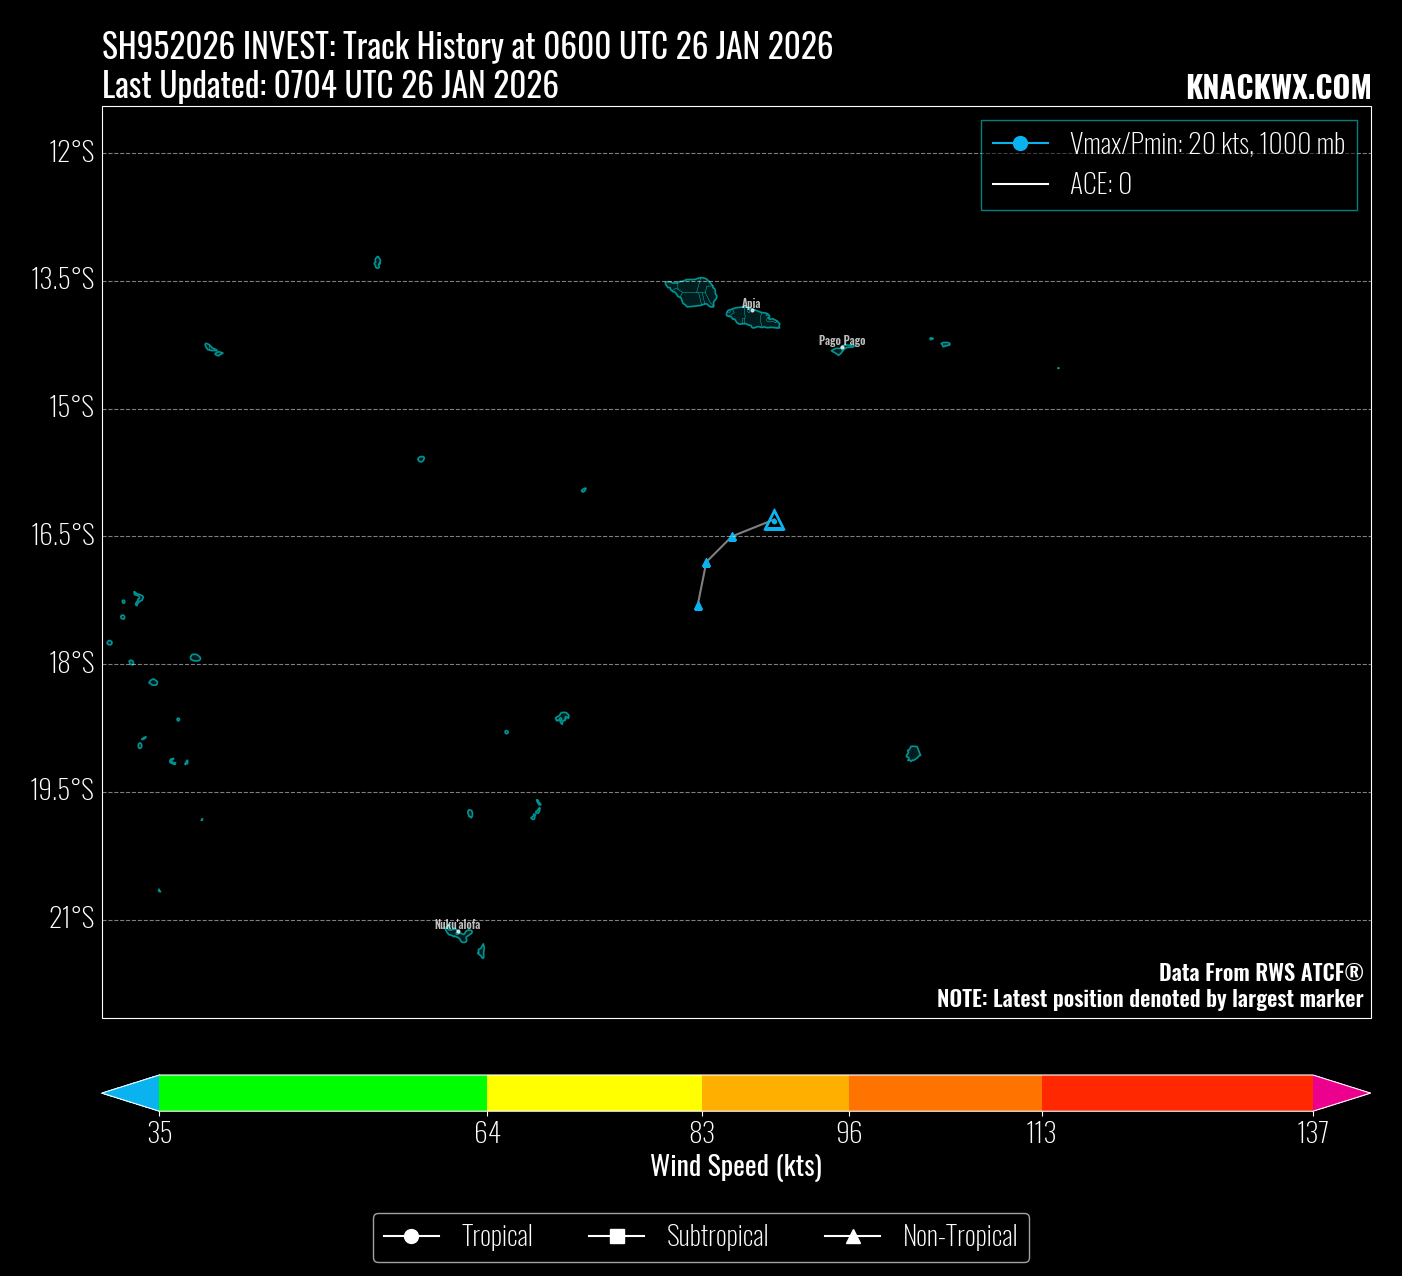Select the southernmost triangle track marker
1402x1276 pixels.
pyautogui.click(x=698, y=606)
